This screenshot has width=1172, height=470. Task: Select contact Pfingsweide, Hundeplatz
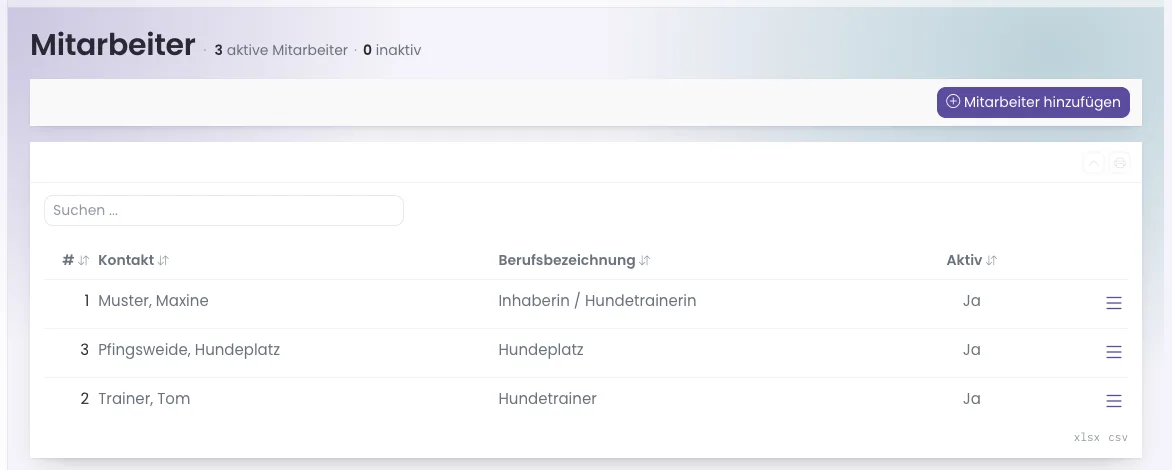(189, 350)
